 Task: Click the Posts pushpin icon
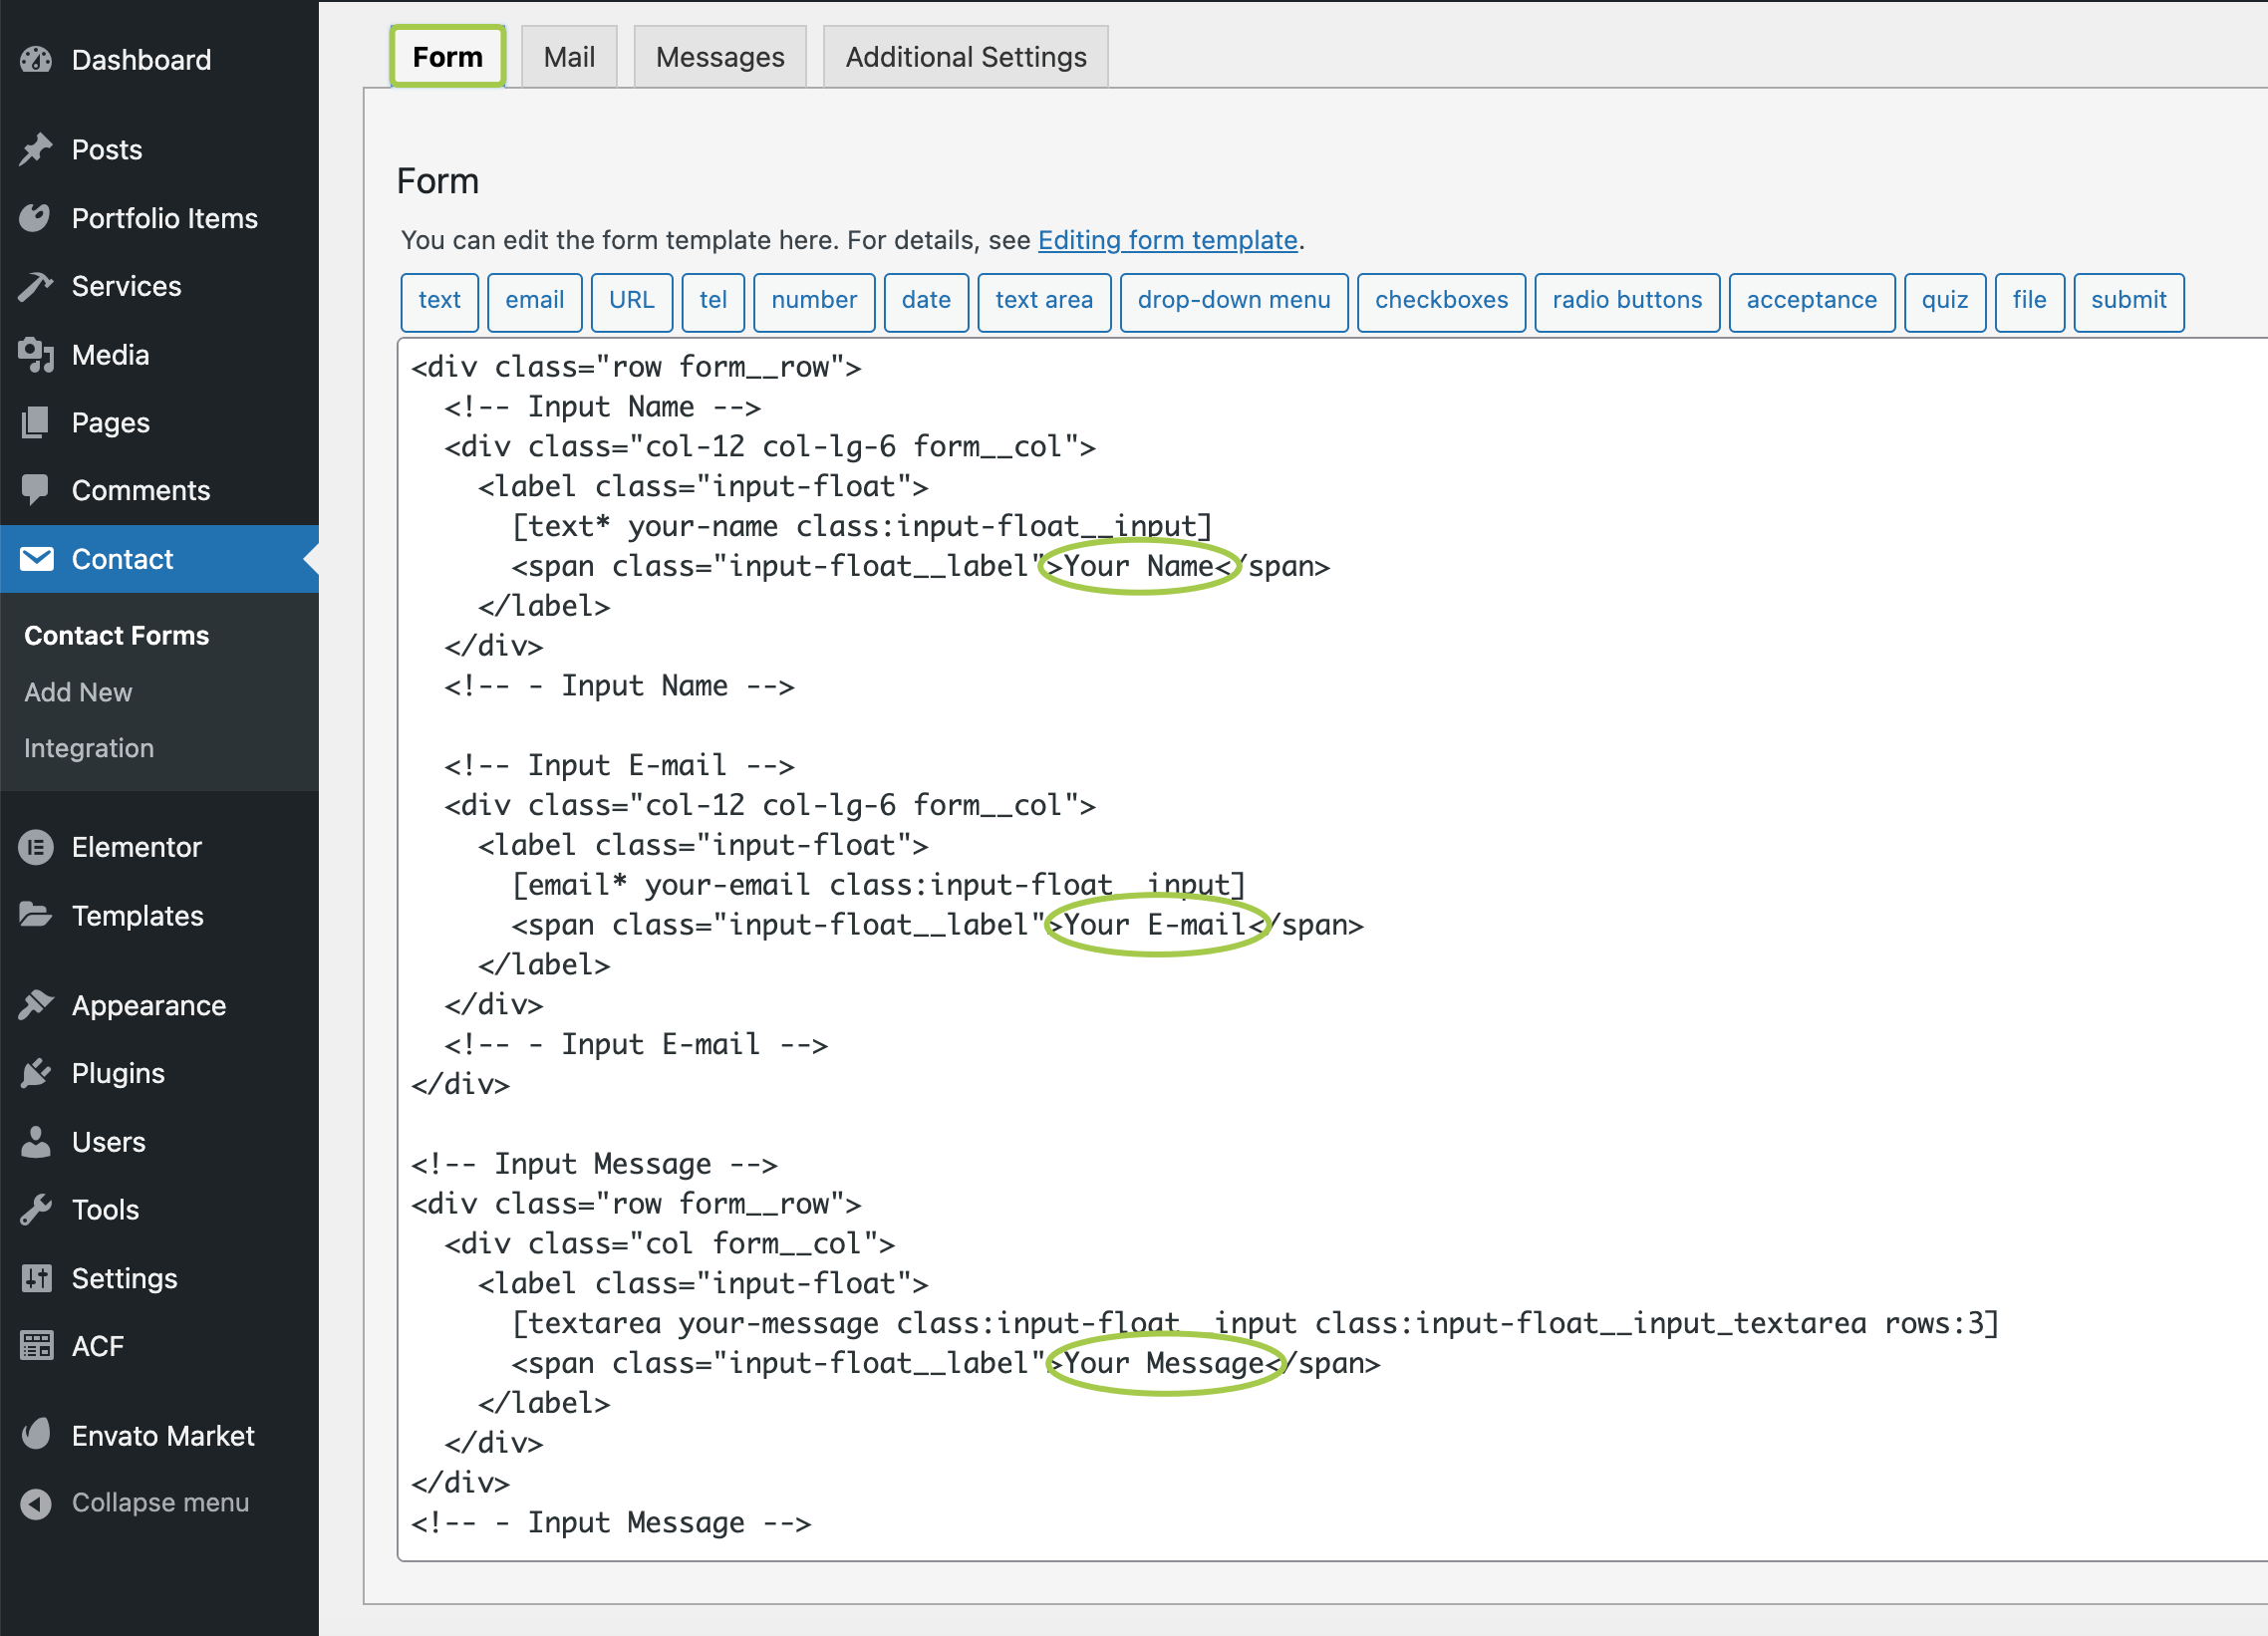click(x=36, y=149)
